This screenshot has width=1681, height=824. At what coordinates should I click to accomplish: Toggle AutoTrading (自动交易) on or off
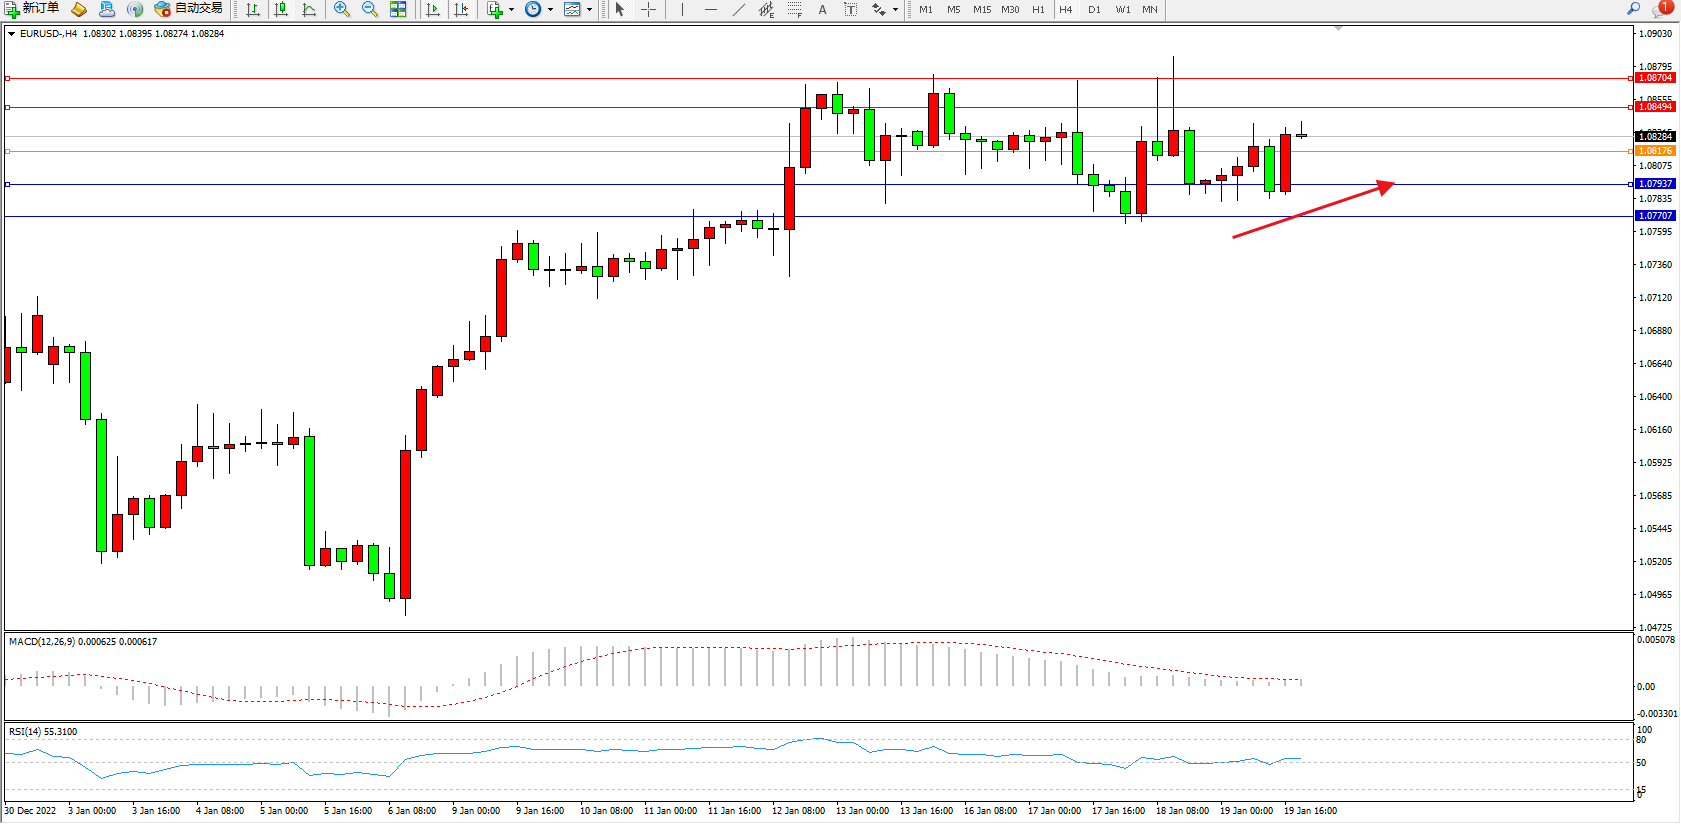[188, 9]
